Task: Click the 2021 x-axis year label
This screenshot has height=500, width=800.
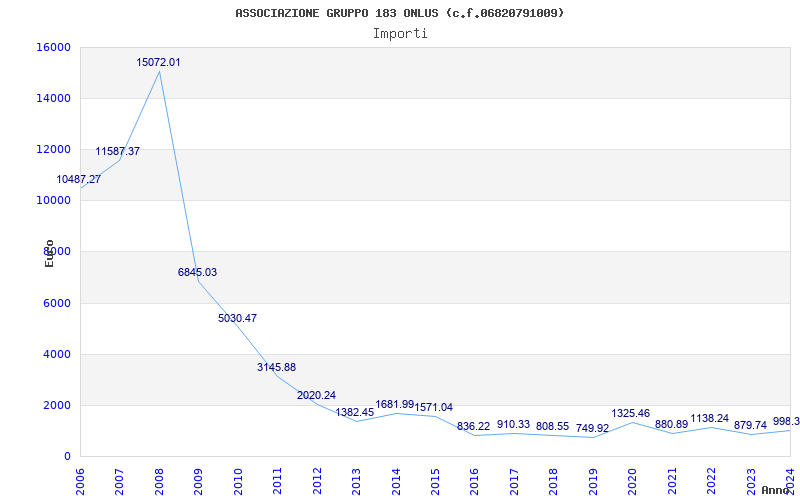Action: pyautogui.click(x=672, y=481)
